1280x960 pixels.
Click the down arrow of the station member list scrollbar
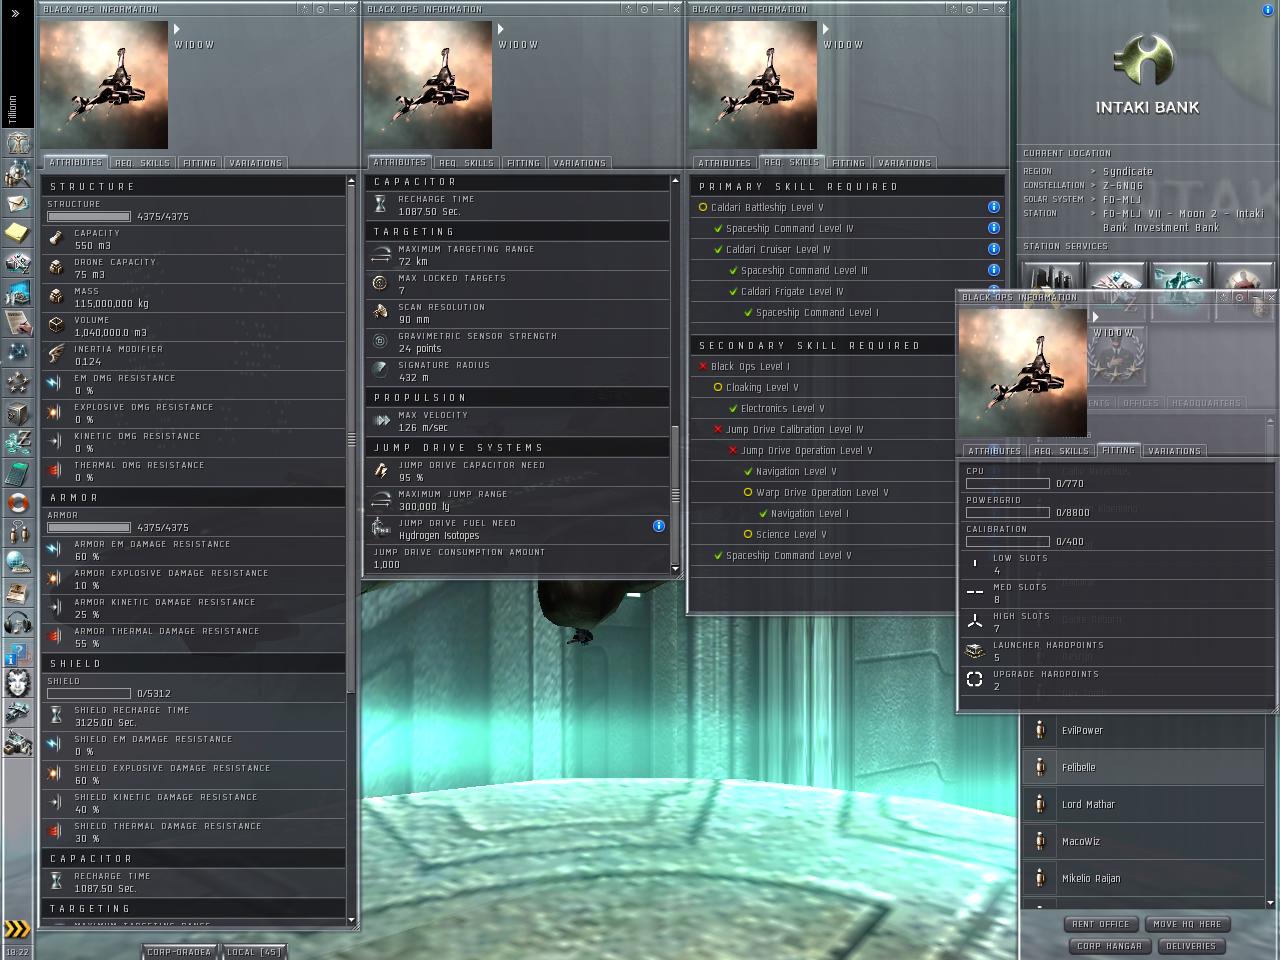(1271, 904)
